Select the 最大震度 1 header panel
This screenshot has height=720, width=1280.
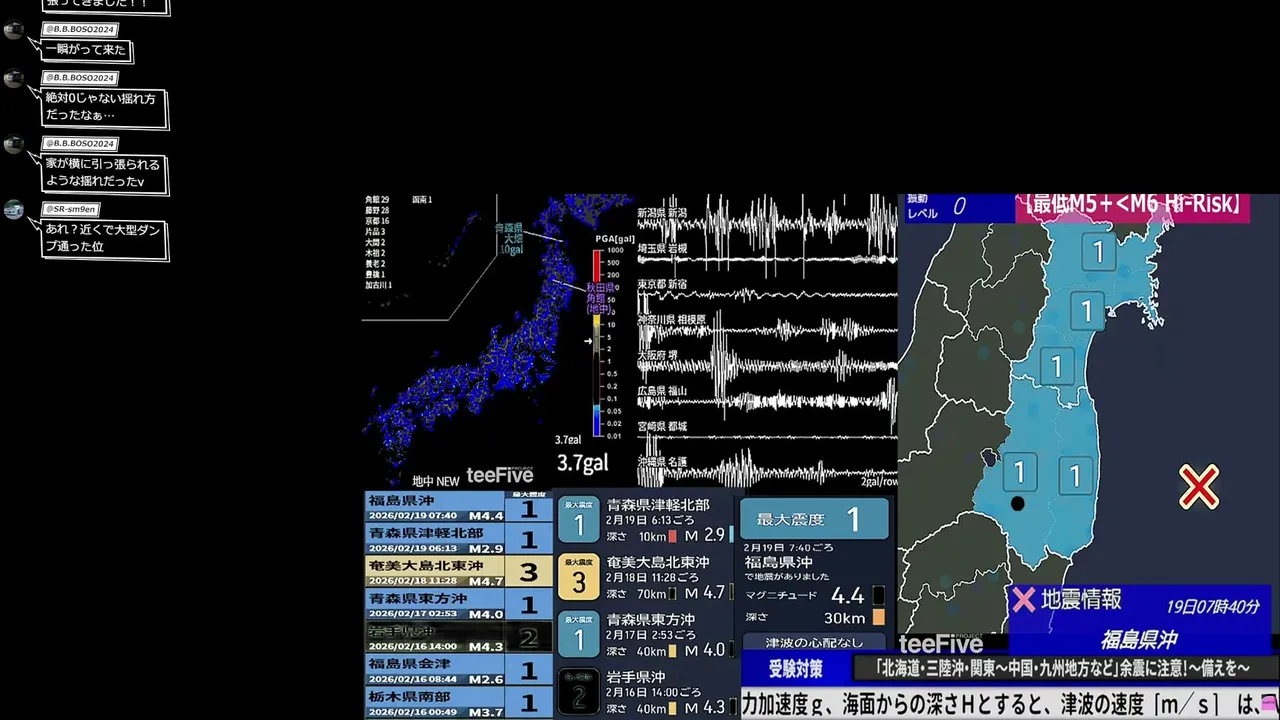814,519
